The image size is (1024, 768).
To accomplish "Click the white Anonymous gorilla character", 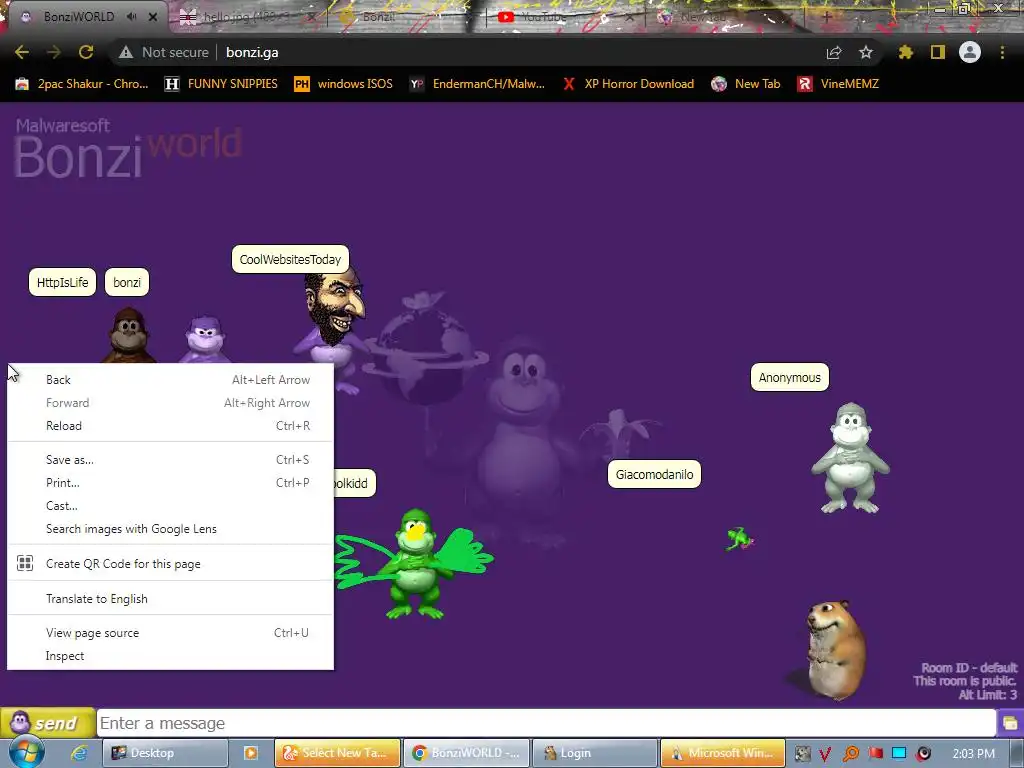I will (850, 458).
